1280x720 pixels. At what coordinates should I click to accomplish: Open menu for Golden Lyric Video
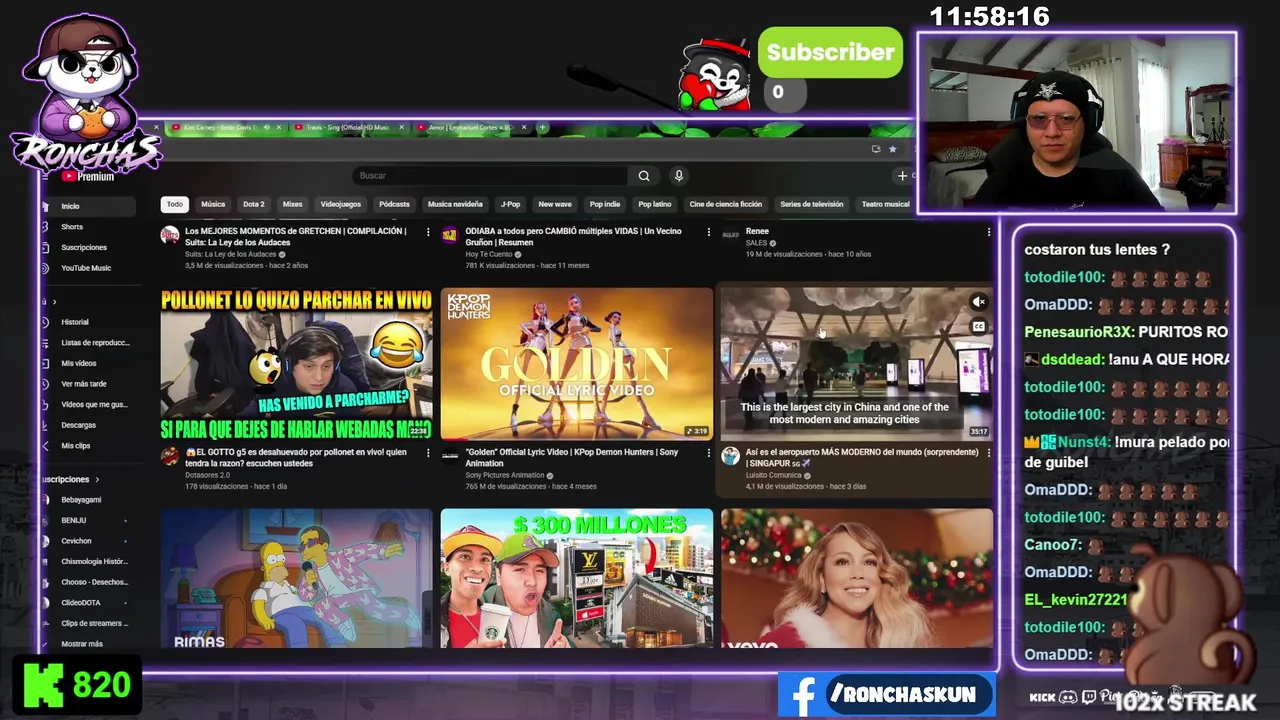pyautogui.click(x=709, y=453)
